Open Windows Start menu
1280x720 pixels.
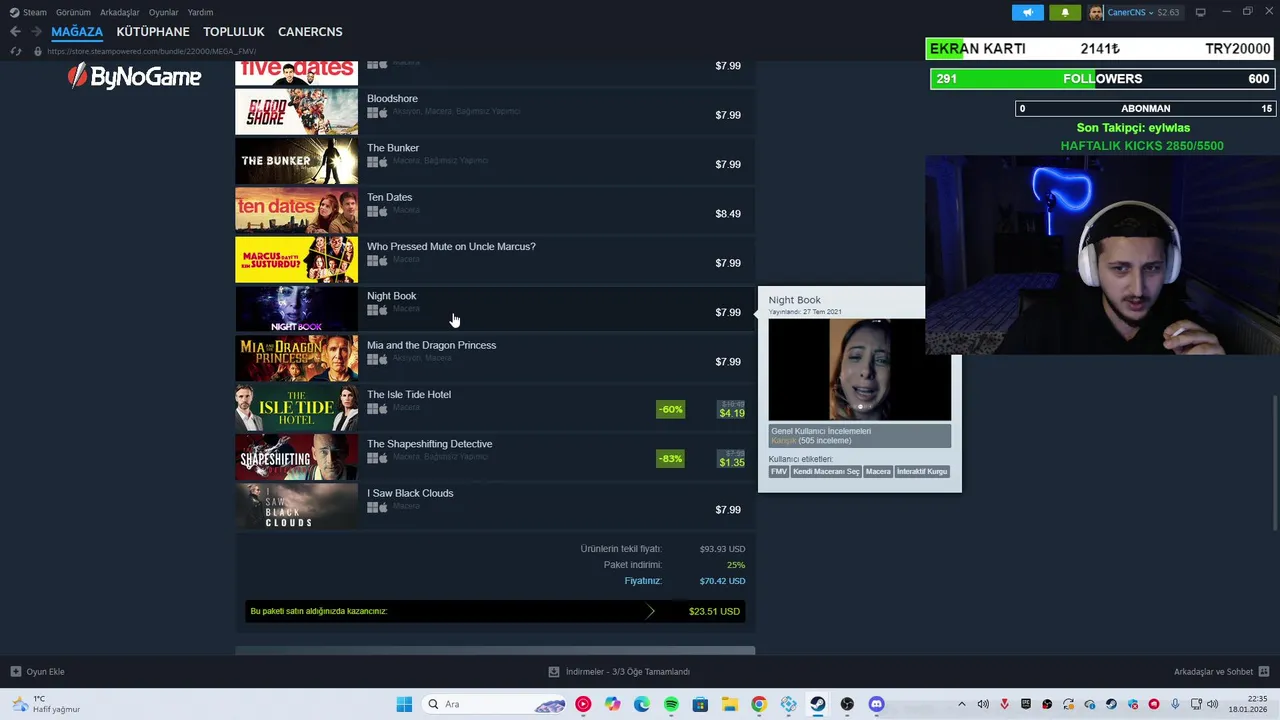[x=404, y=704]
